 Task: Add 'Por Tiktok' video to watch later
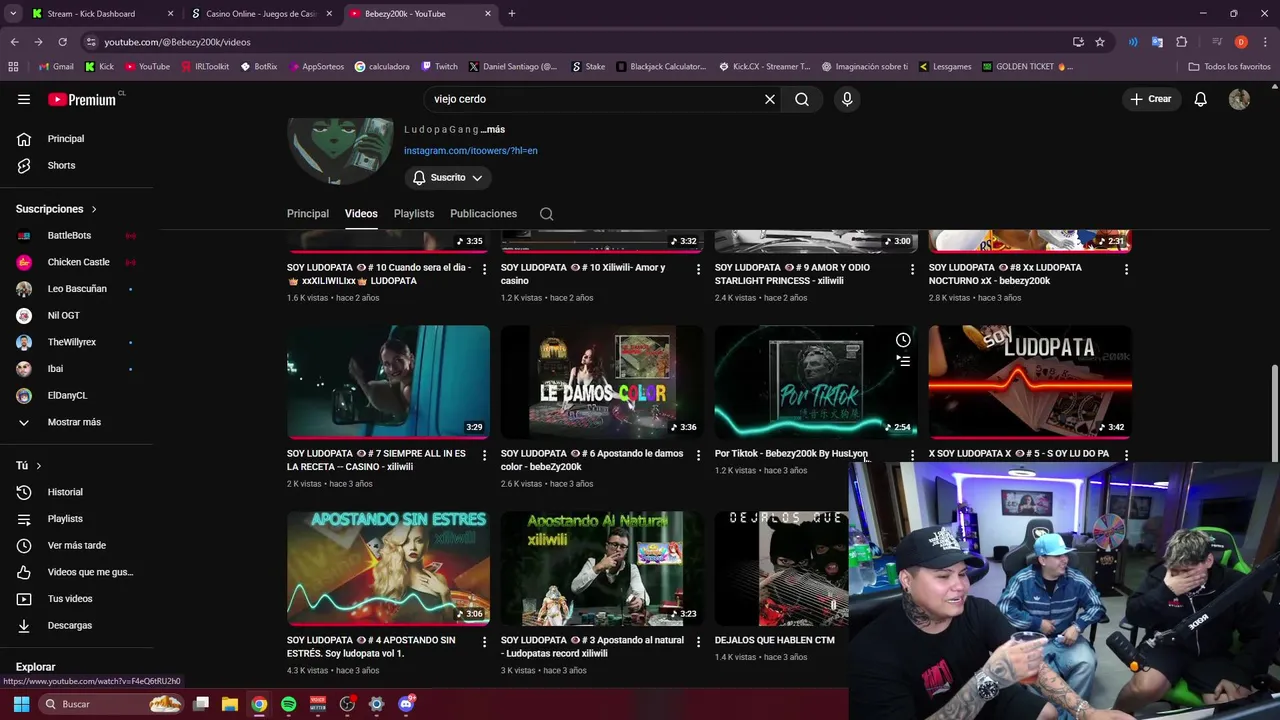point(903,340)
